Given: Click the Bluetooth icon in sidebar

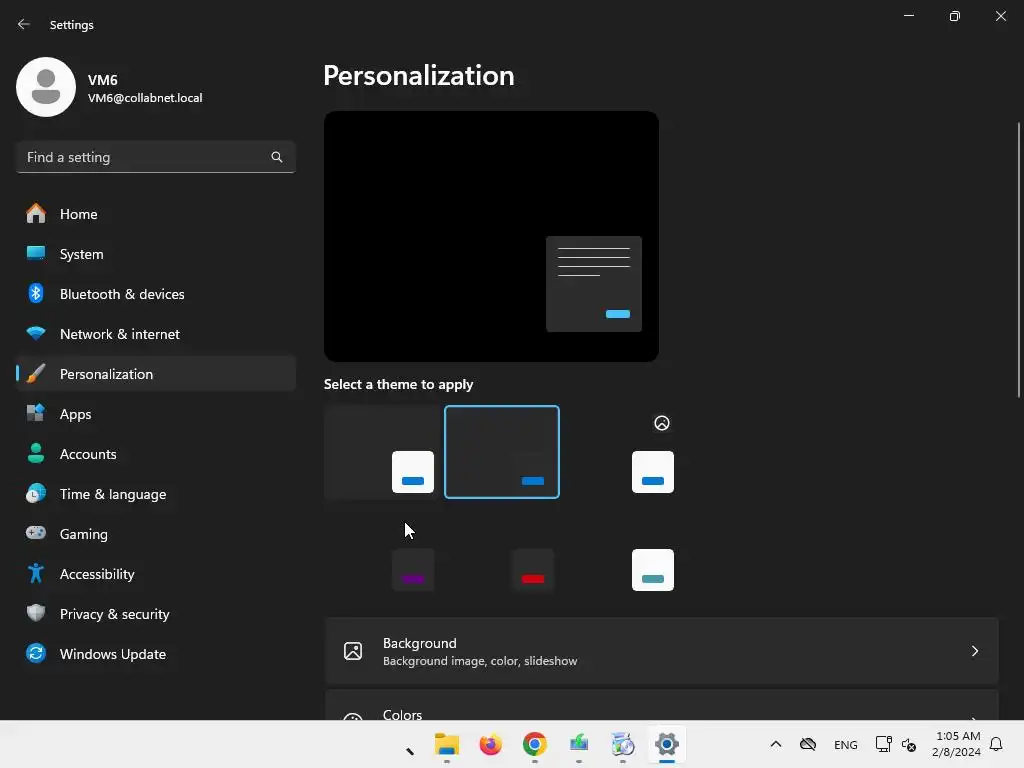Looking at the screenshot, I should click(x=36, y=293).
